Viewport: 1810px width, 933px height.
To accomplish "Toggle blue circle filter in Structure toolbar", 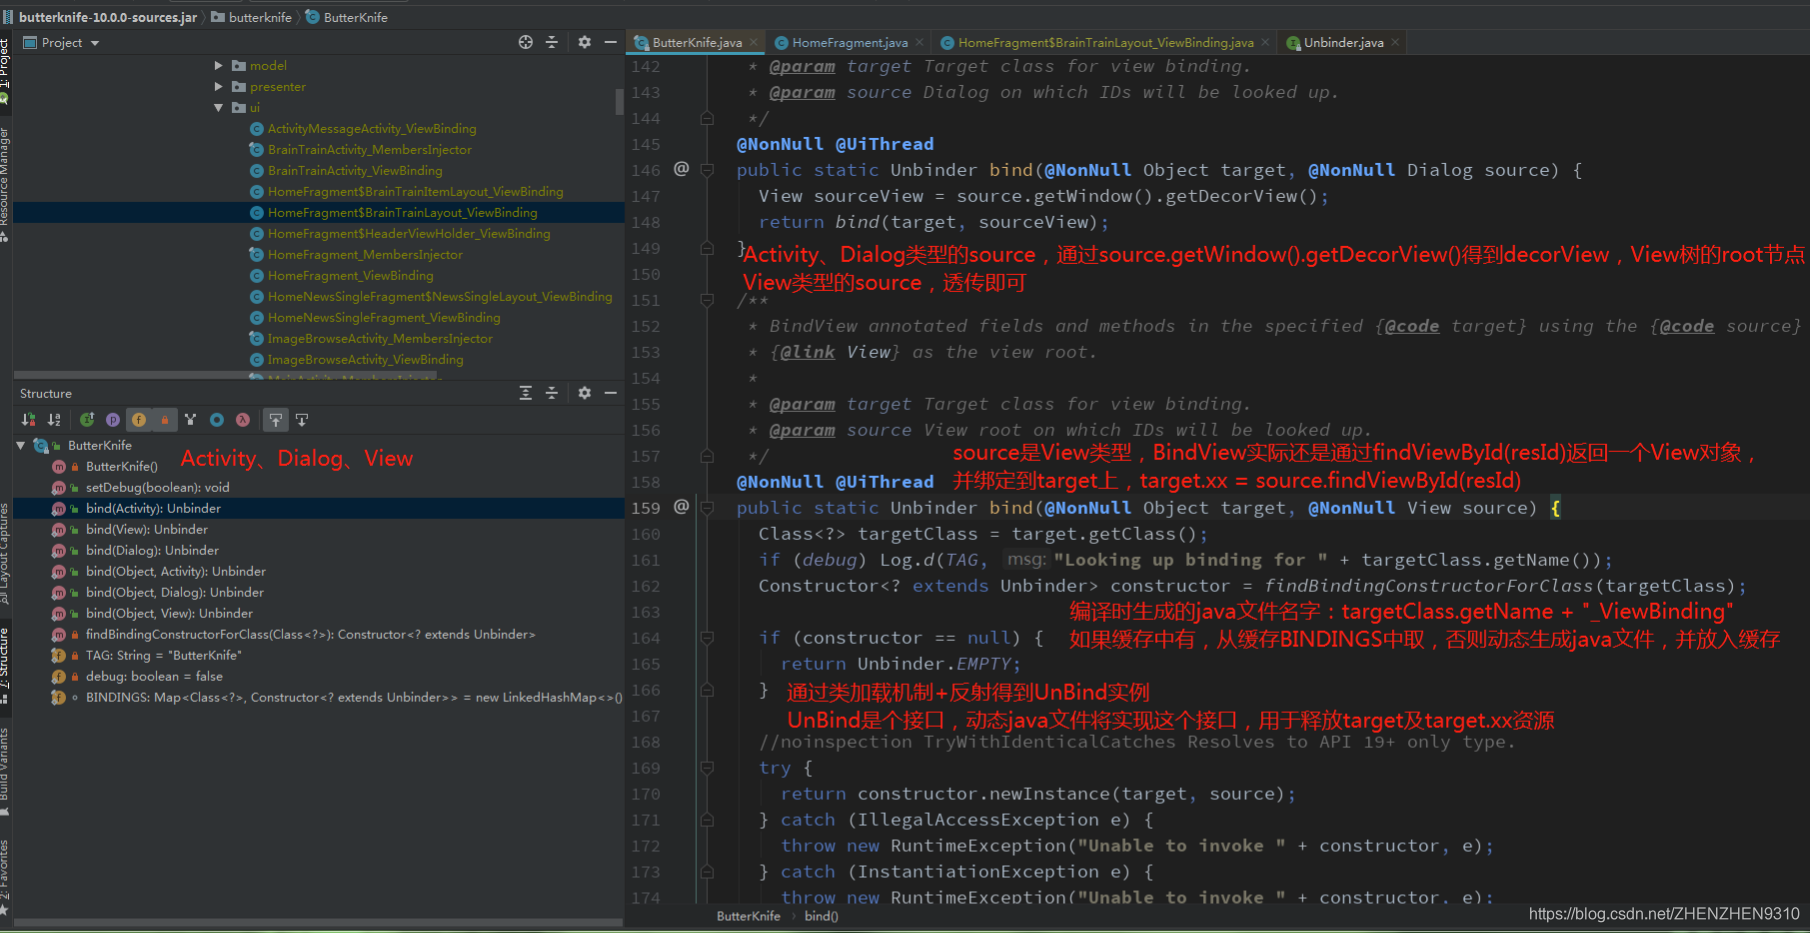I will click(216, 420).
